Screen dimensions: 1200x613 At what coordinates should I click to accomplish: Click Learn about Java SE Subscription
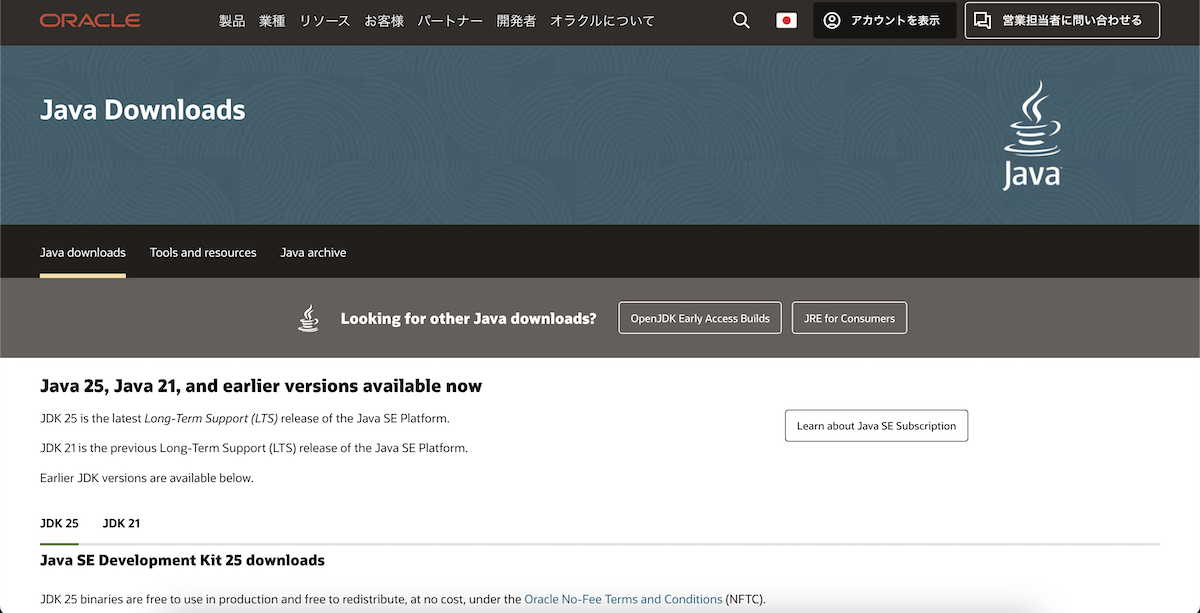[x=876, y=425]
